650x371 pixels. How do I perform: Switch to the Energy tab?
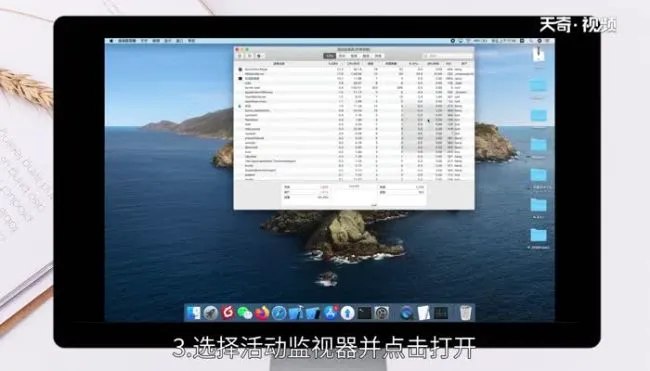[x=354, y=56]
